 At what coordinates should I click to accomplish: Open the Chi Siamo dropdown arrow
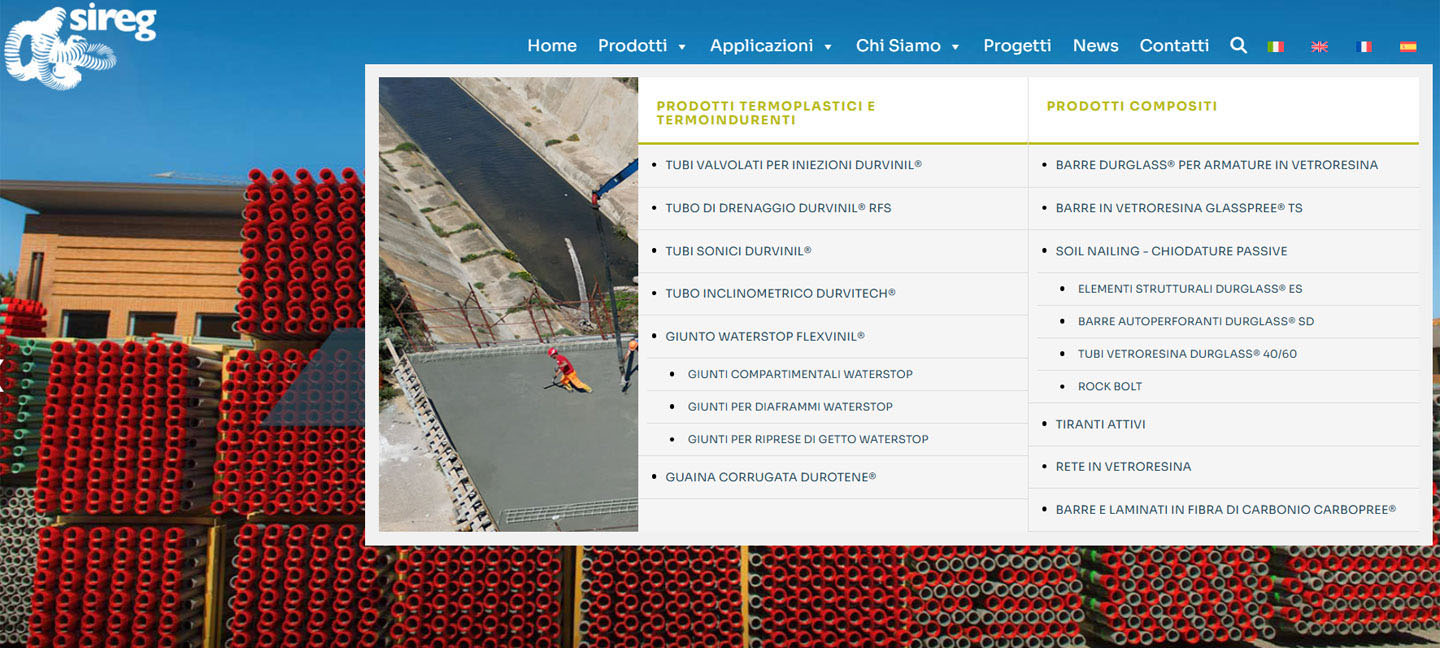pyautogui.click(x=955, y=47)
